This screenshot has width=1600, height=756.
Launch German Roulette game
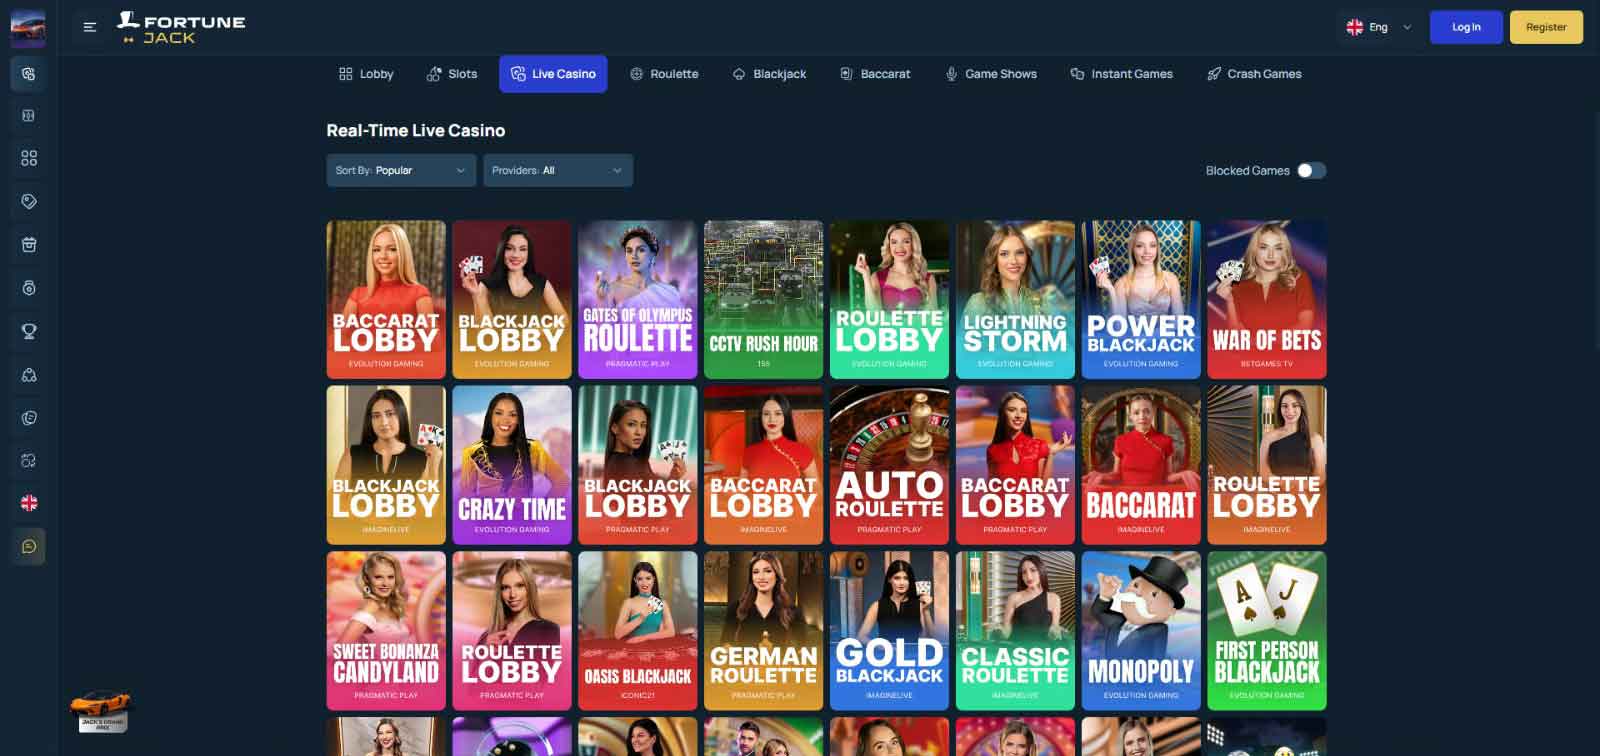(x=764, y=631)
